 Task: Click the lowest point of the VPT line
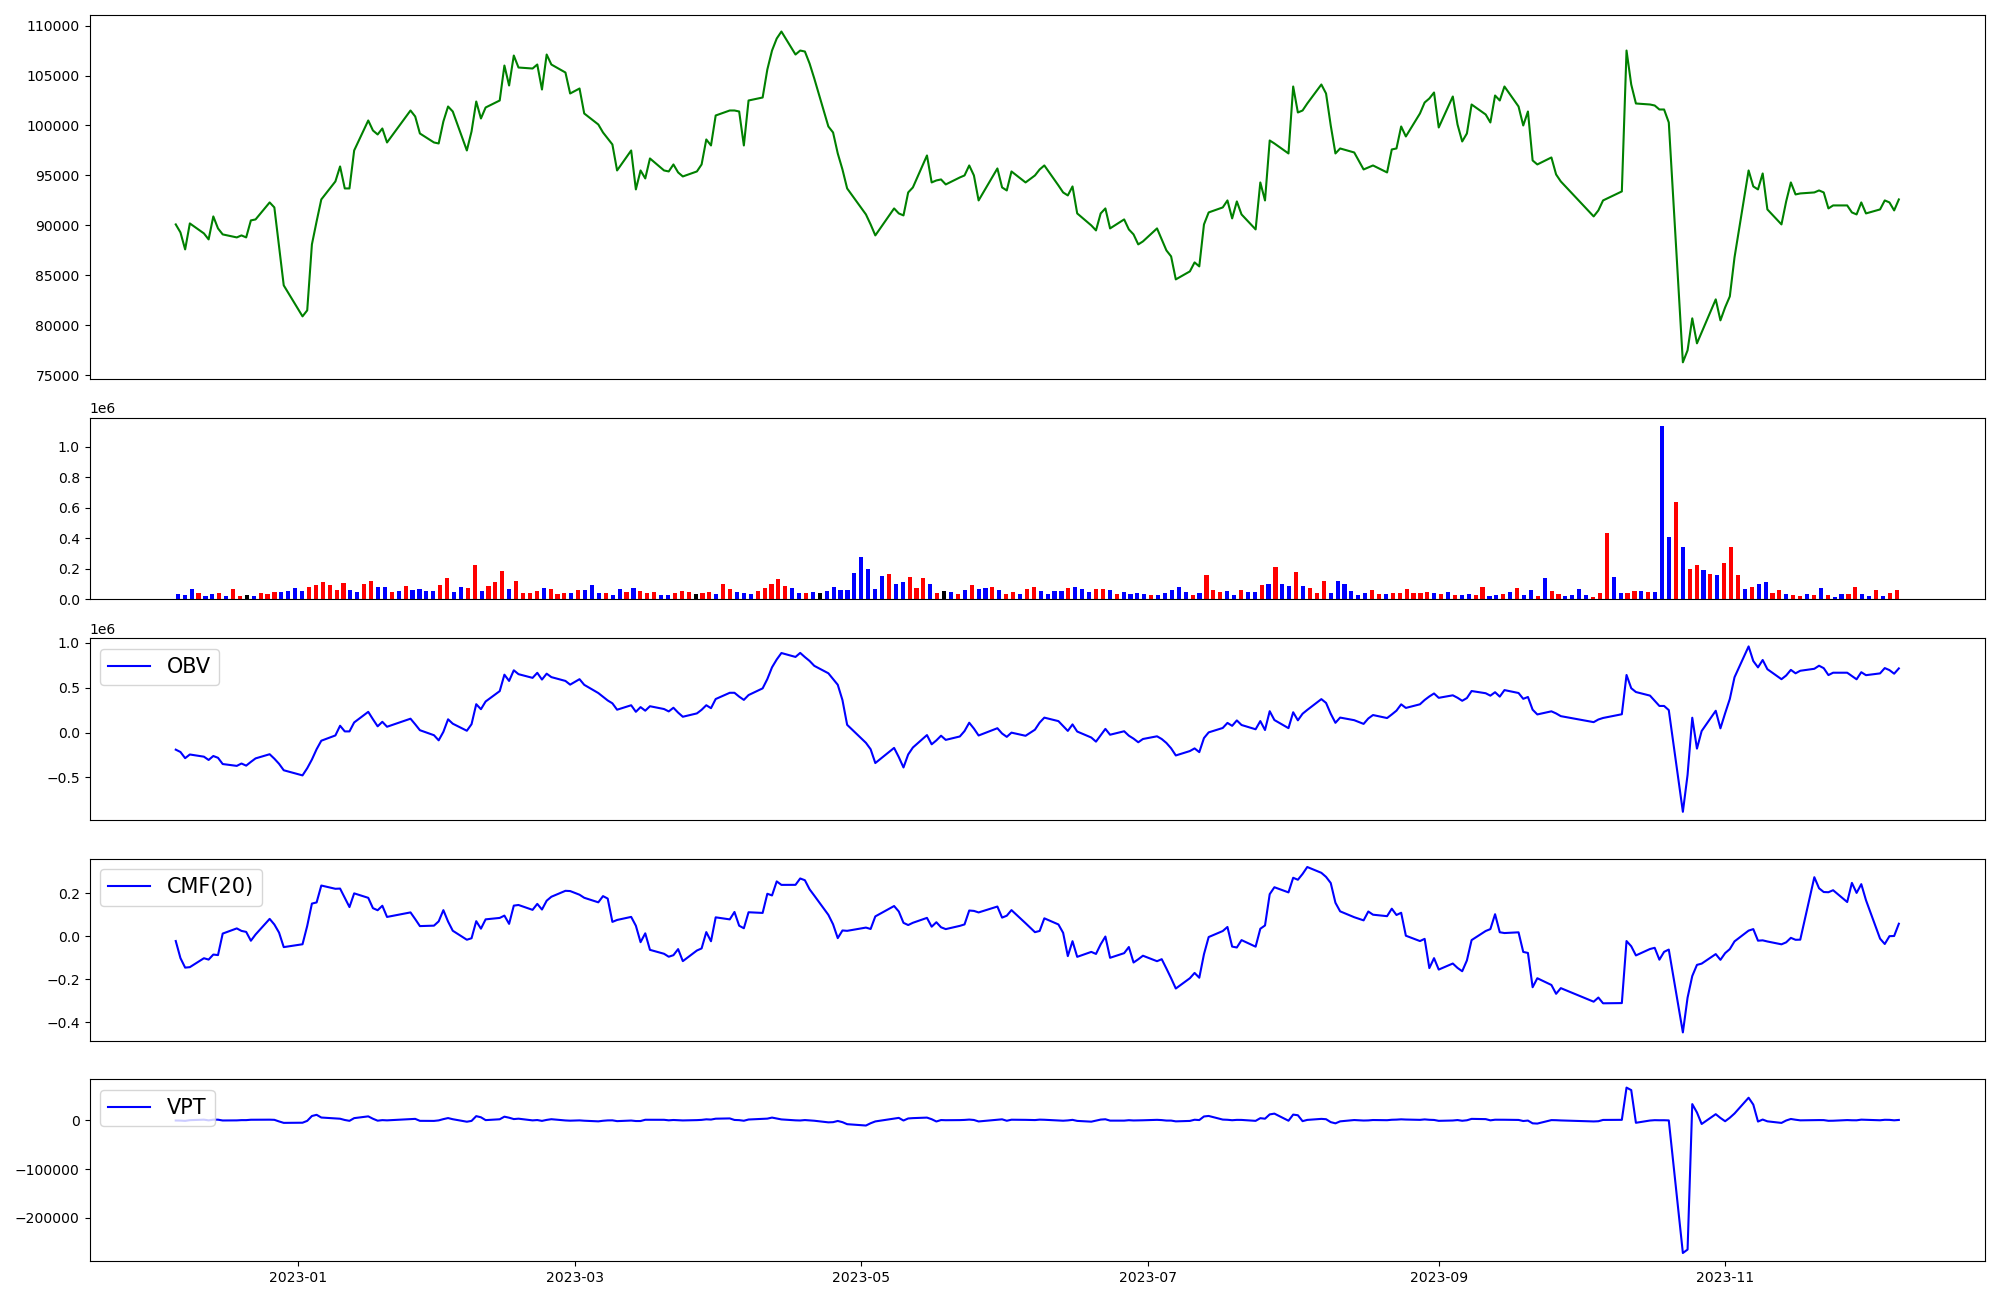click(x=1683, y=1252)
